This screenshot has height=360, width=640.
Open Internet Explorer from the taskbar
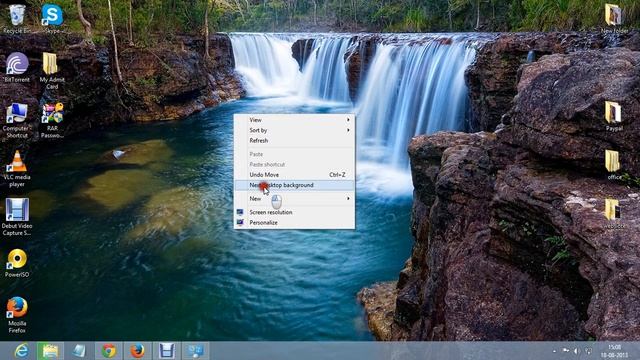click(21, 351)
